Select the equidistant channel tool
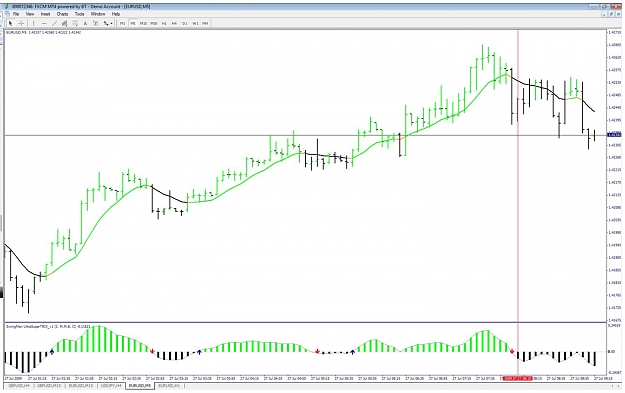The width and height of the screenshot is (625, 393). click(65, 24)
